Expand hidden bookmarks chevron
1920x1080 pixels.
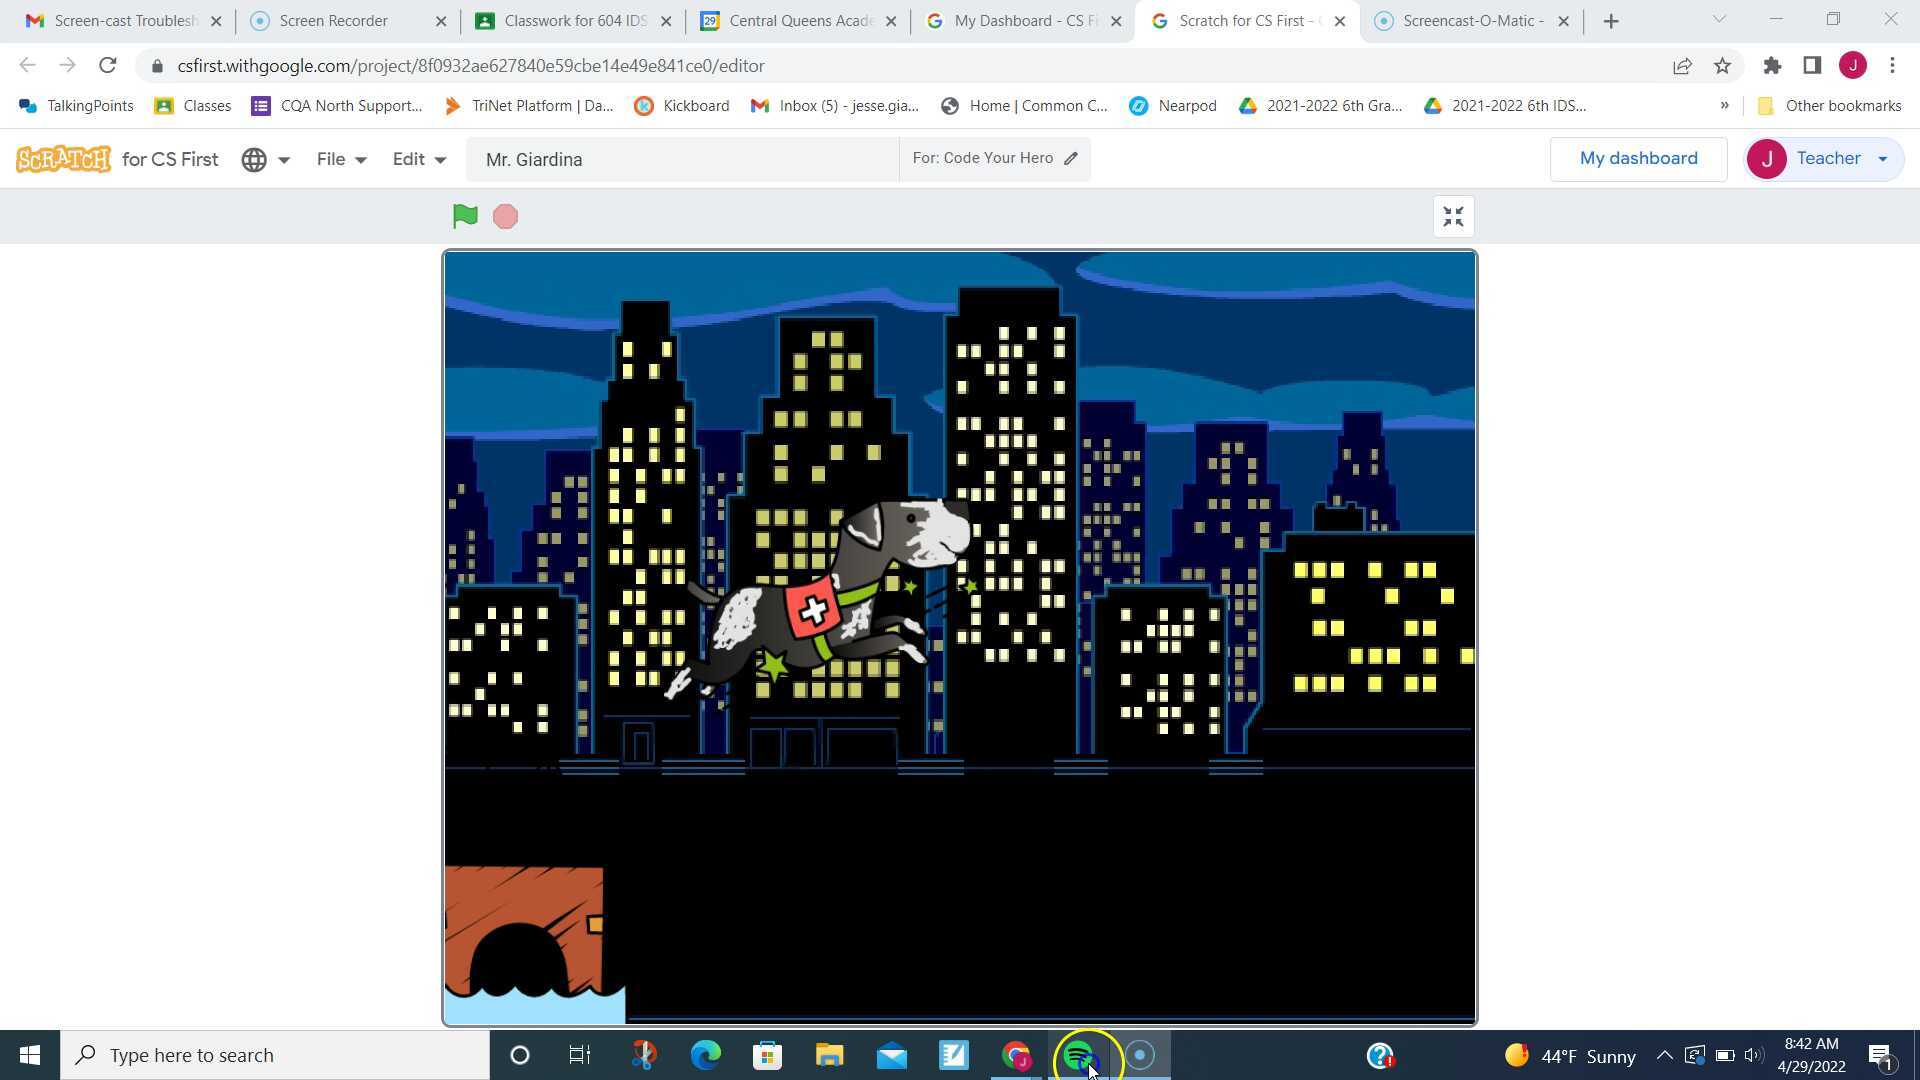1724,106
